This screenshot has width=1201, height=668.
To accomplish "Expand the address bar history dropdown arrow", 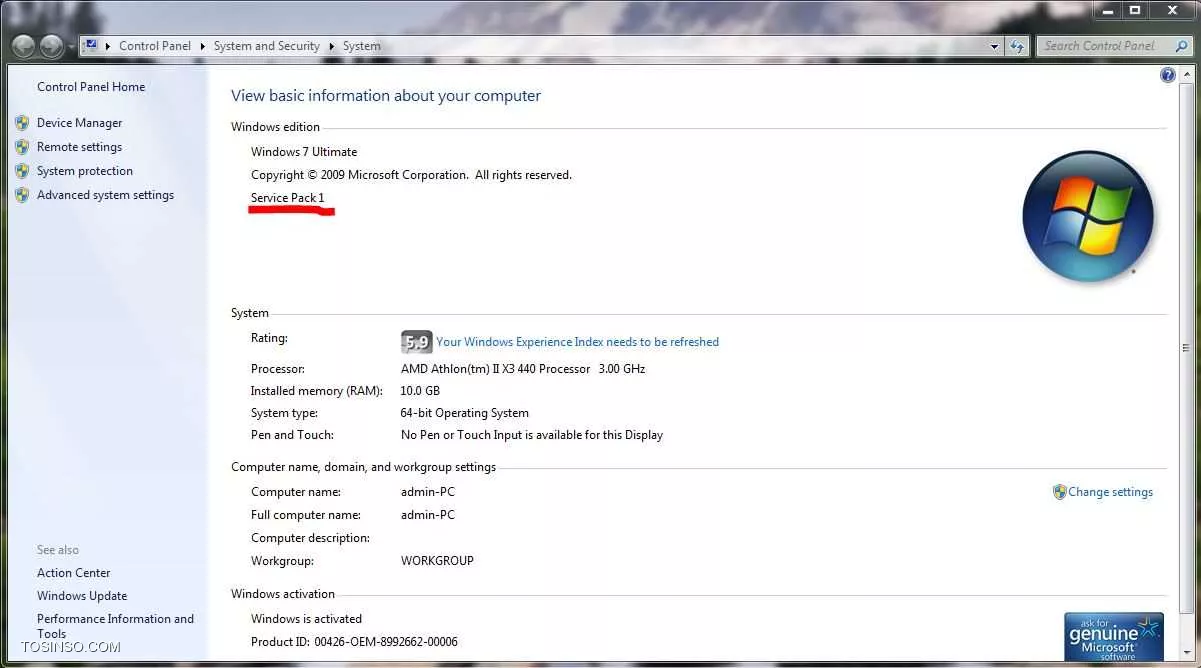I will tap(994, 46).
